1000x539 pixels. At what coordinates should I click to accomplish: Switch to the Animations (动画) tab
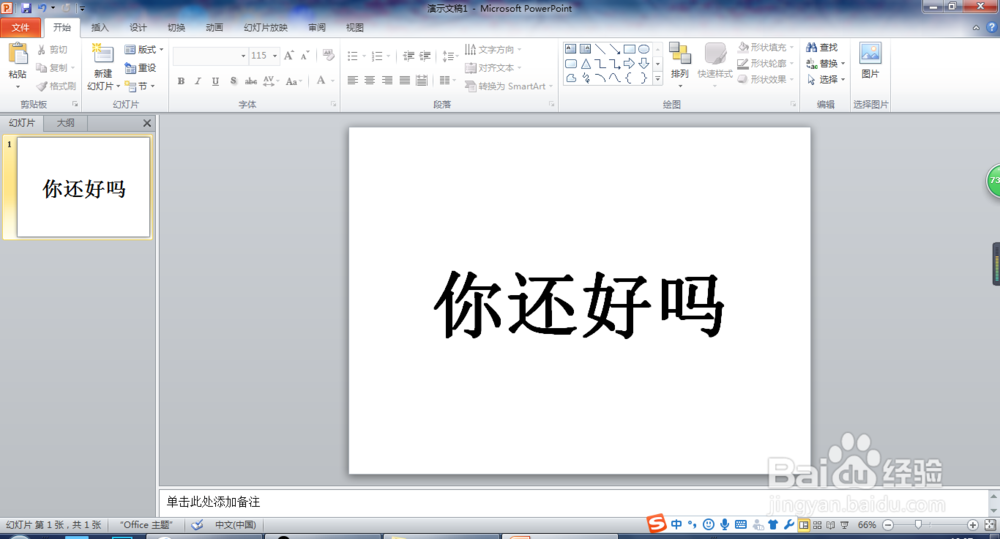pyautogui.click(x=214, y=27)
